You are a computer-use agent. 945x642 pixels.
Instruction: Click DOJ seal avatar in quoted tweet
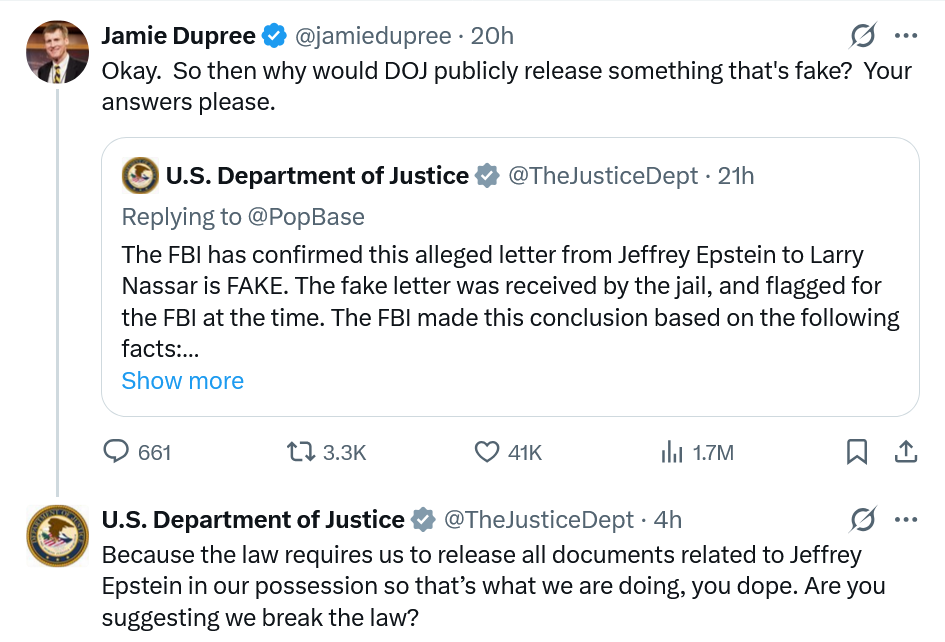(x=140, y=177)
